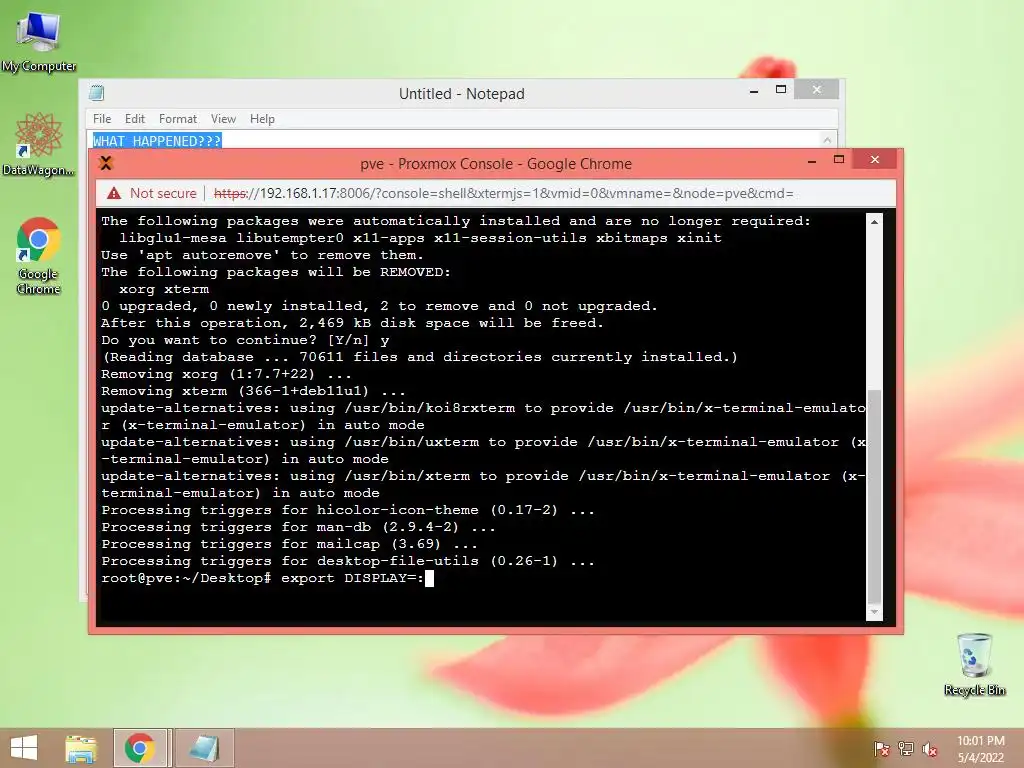Click the 'Removing xterm (366-1+deb11u1)' line
The width and height of the screenshot is (1024, 768).
point(253,391)
